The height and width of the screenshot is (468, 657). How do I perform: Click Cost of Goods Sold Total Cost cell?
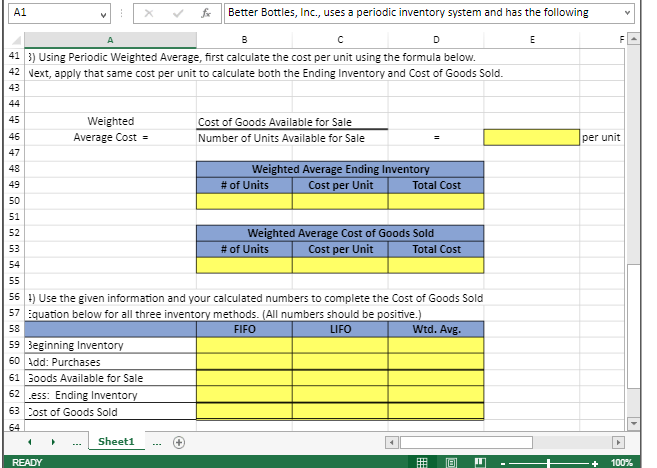click(x=436, y=265)
